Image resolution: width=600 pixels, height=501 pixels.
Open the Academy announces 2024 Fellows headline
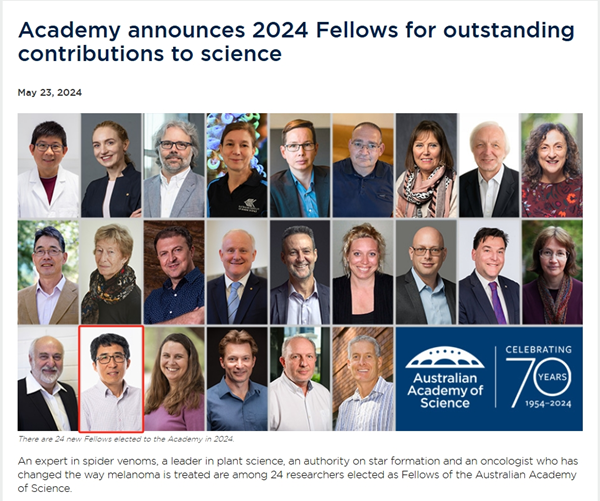coord(296,41)
